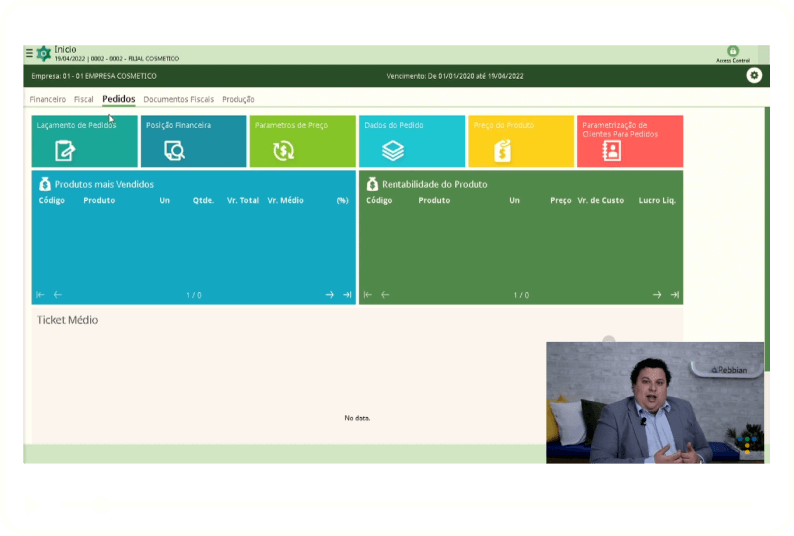
Task: Go to first page in Rentabilidade do Produto
Action: [x=368, y=295]
